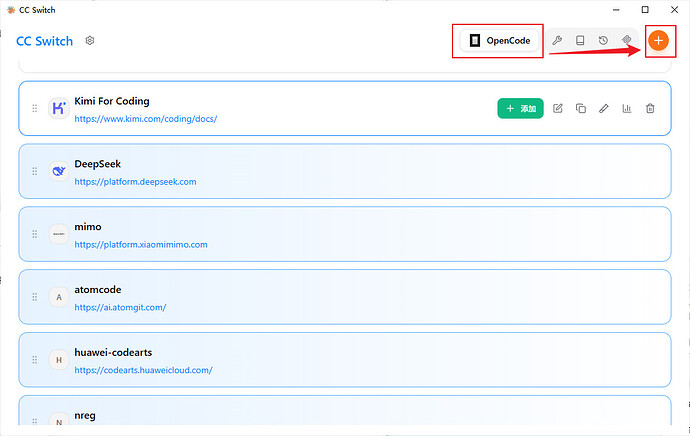Close the CC Switch window
Screen dimensions: 690x436
click(x=674, y=10)
